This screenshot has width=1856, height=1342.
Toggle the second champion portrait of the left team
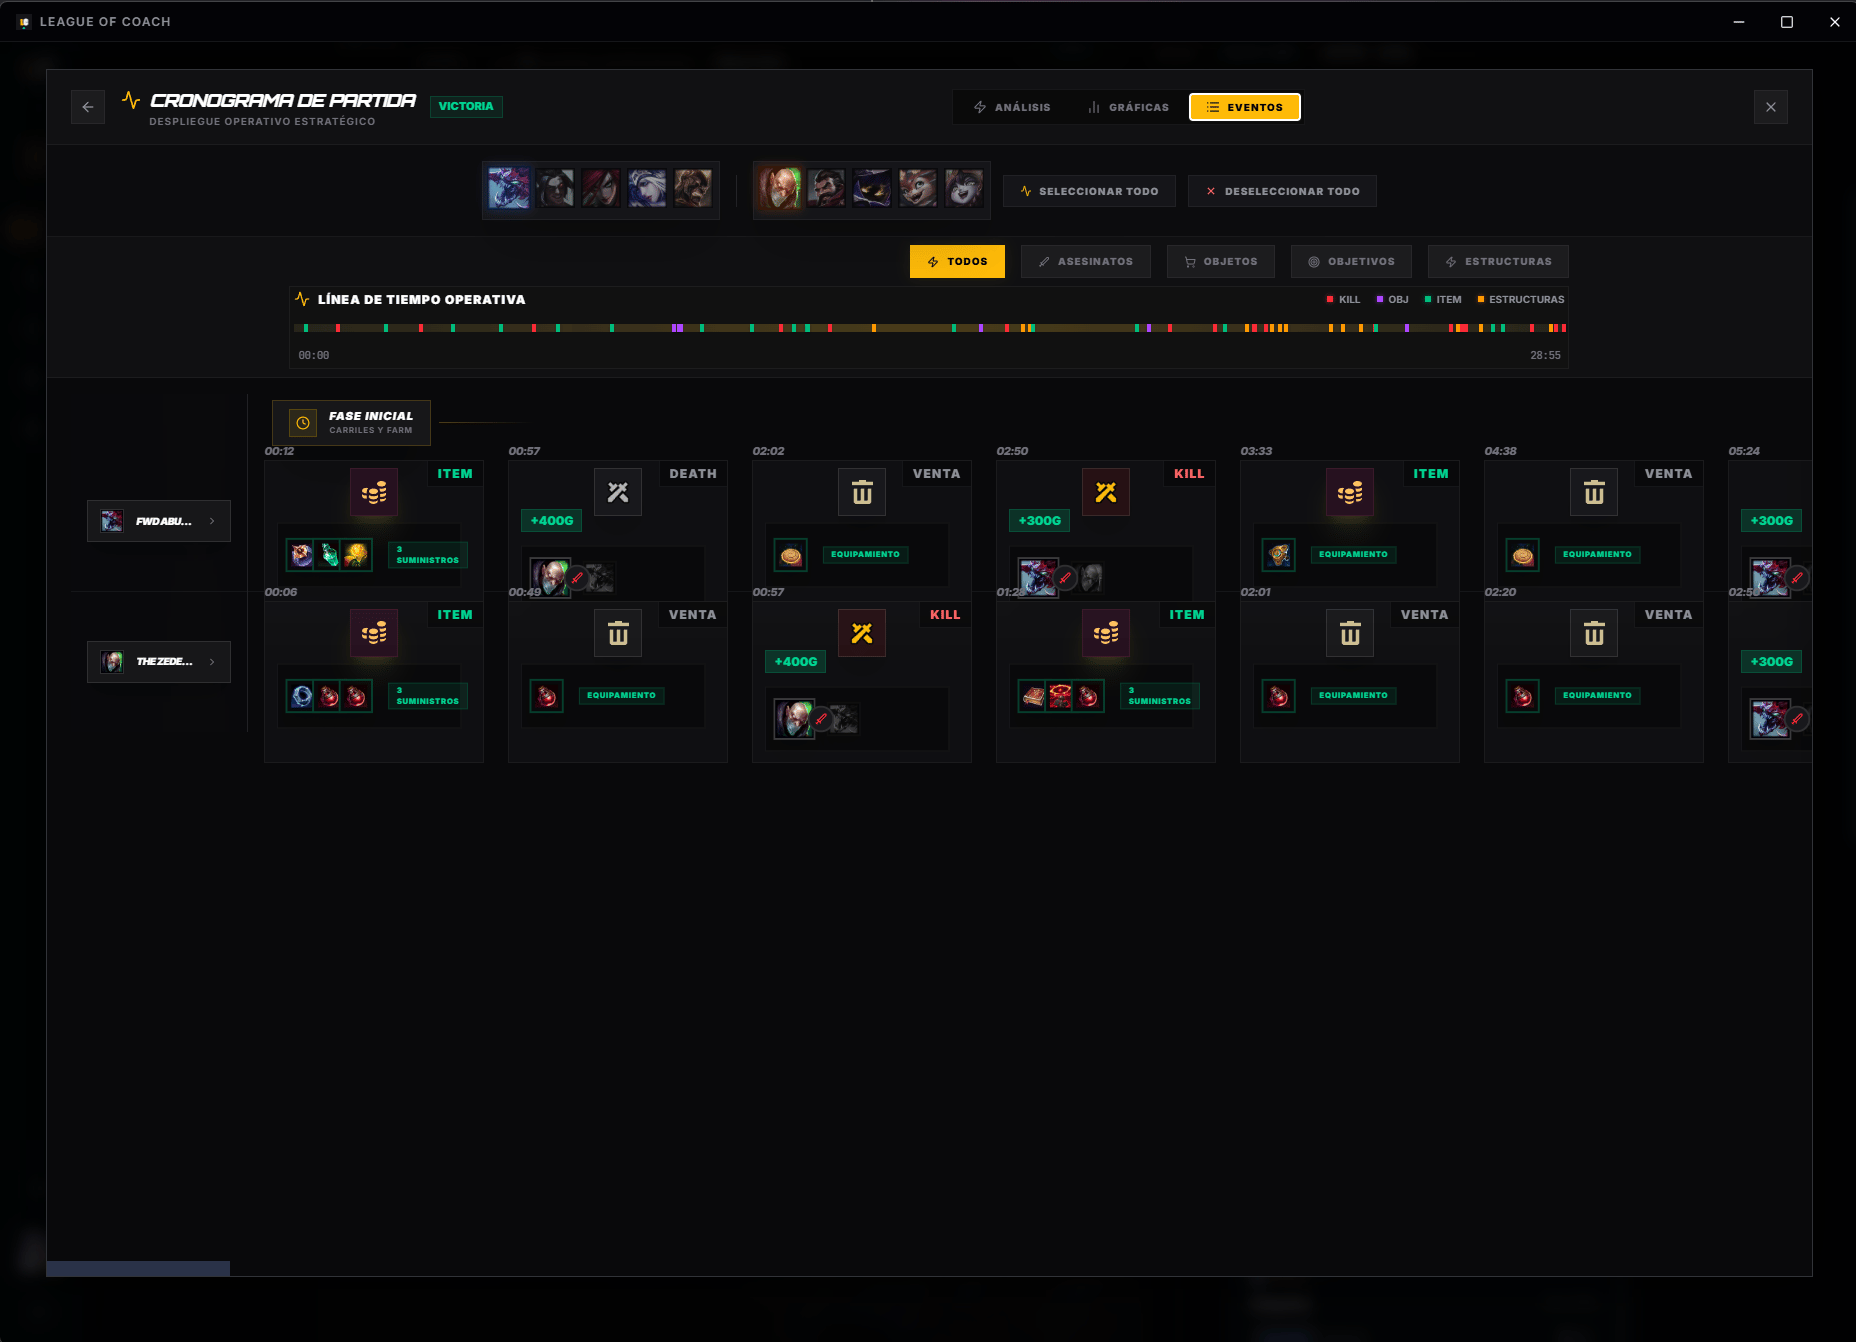[x=555, y=188]
